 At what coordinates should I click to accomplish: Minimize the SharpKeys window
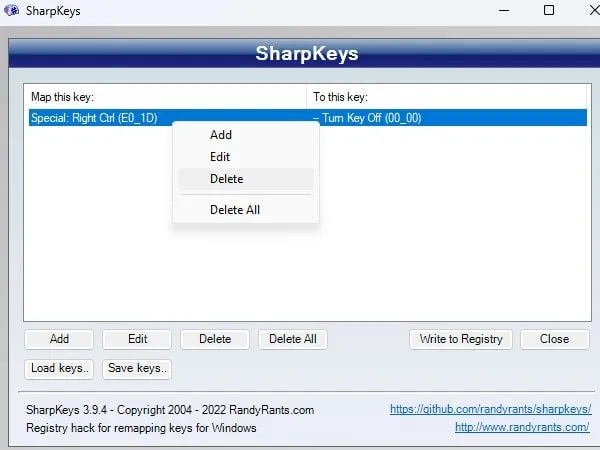coord(504,11)
